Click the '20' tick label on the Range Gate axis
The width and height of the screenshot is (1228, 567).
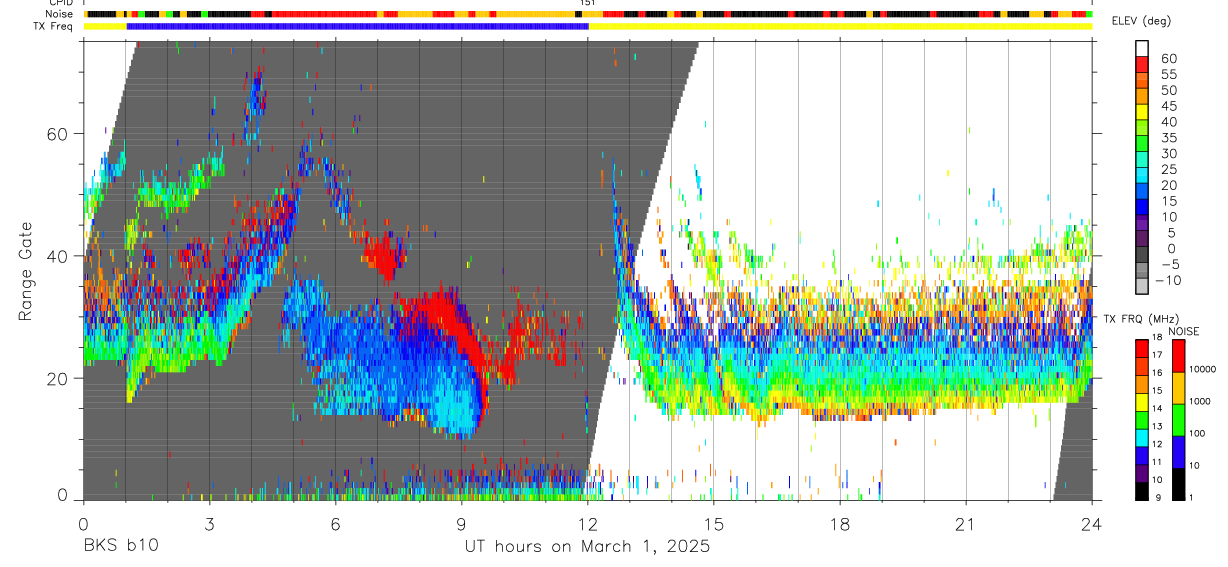click(57, 378)
